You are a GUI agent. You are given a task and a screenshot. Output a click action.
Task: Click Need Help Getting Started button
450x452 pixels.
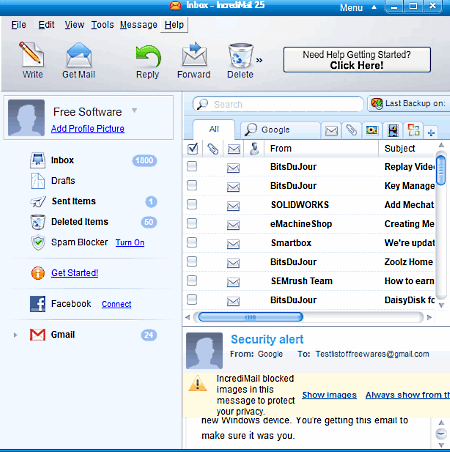point(357,60)
